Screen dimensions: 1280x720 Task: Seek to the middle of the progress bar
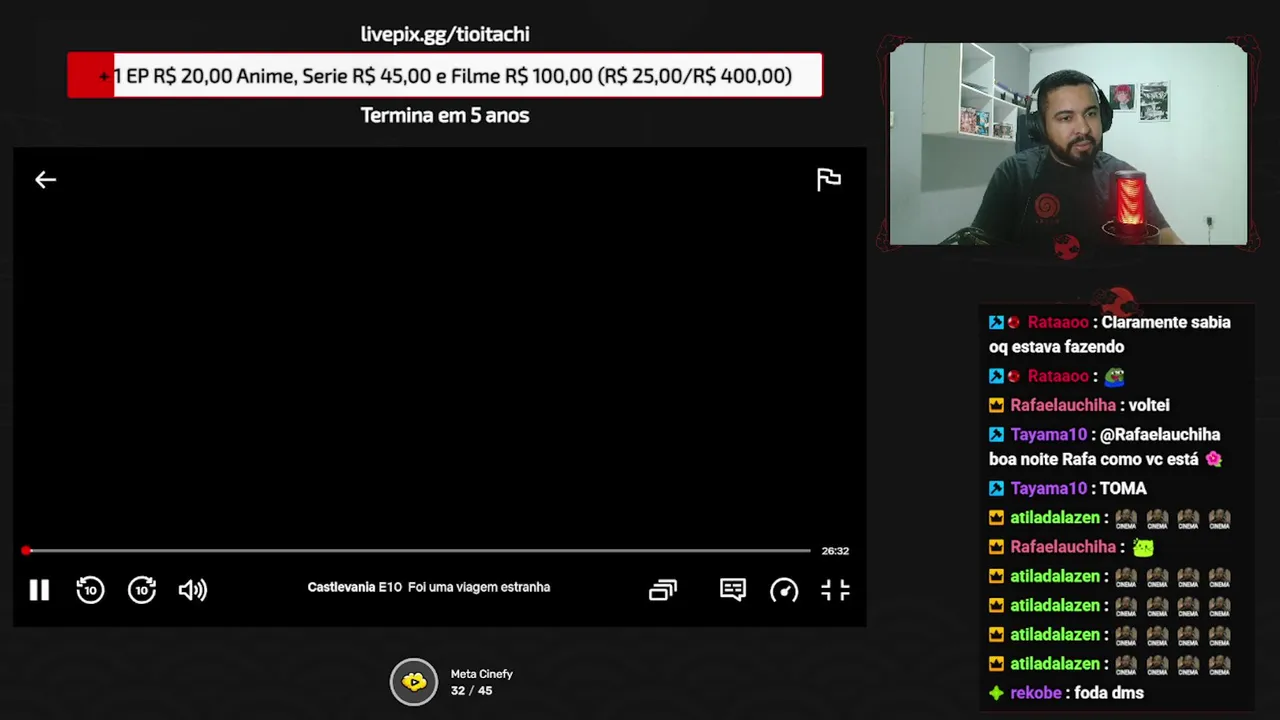pyautogui.click(x=418, y=550)
